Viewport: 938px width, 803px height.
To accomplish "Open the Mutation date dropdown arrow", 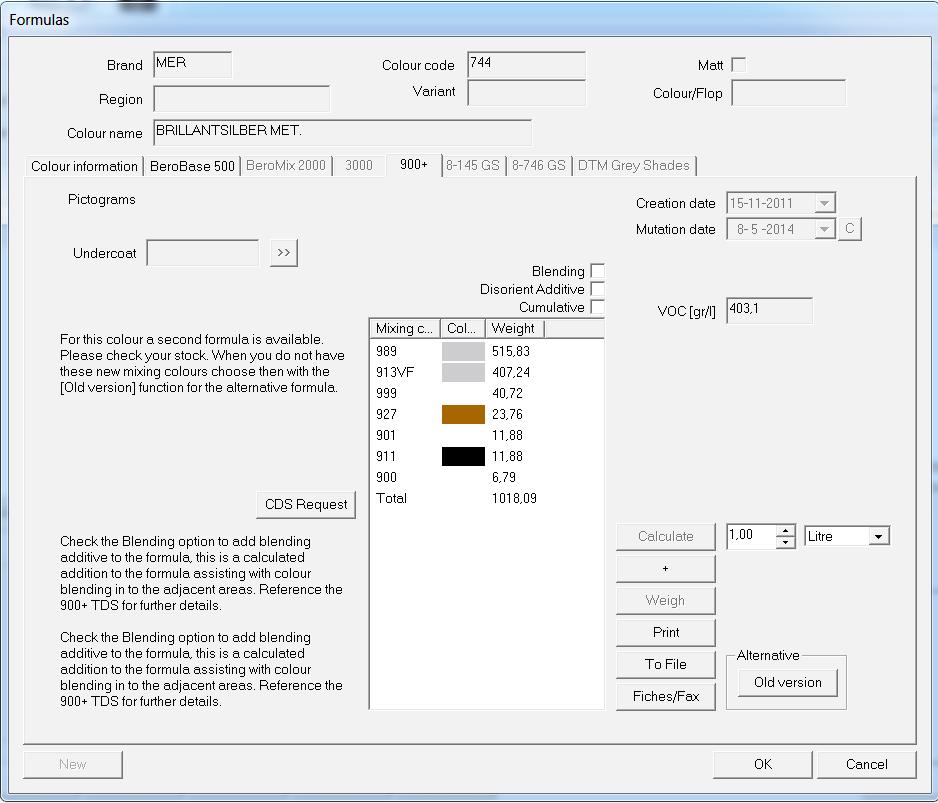I will click(x=824, y=229).
